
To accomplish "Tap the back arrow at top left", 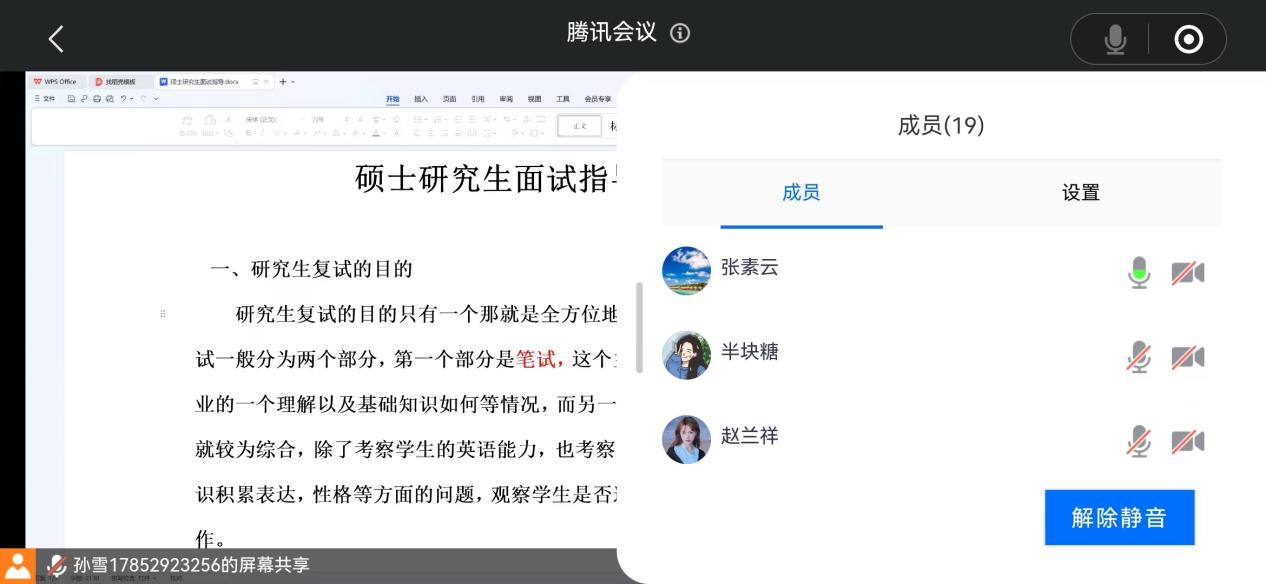I will [x=56, y=39].
